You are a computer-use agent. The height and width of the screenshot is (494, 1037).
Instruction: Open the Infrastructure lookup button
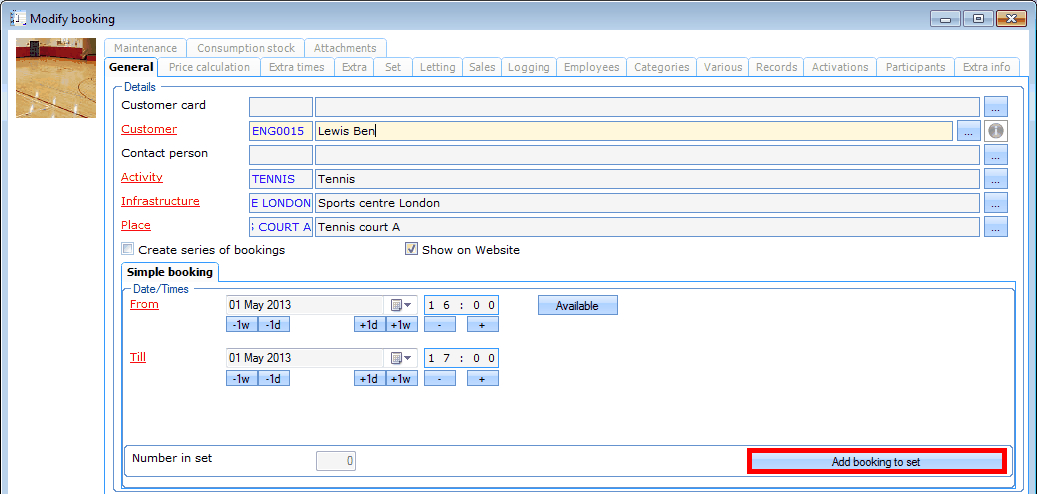(x=995, y=203)
